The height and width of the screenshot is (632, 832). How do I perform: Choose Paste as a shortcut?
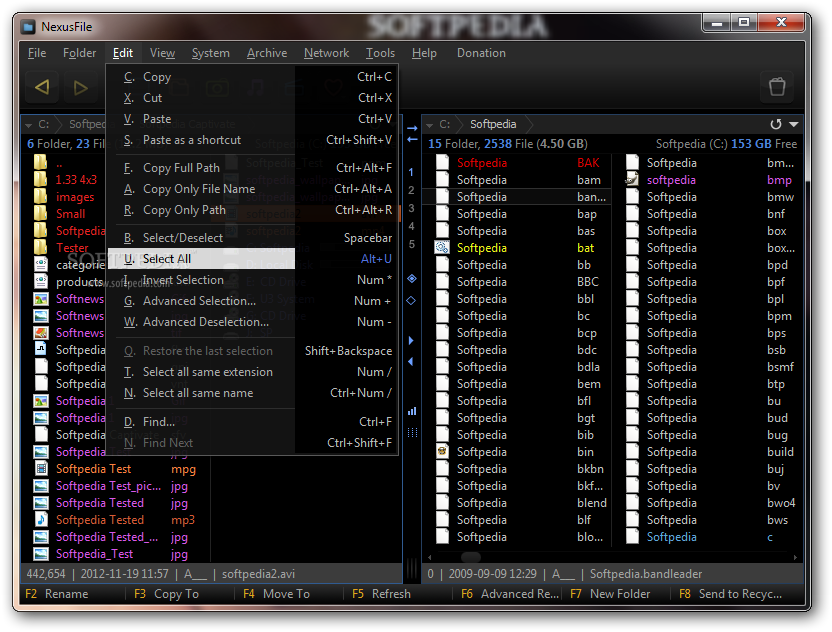pyautogui.click(x=253, y=140)
